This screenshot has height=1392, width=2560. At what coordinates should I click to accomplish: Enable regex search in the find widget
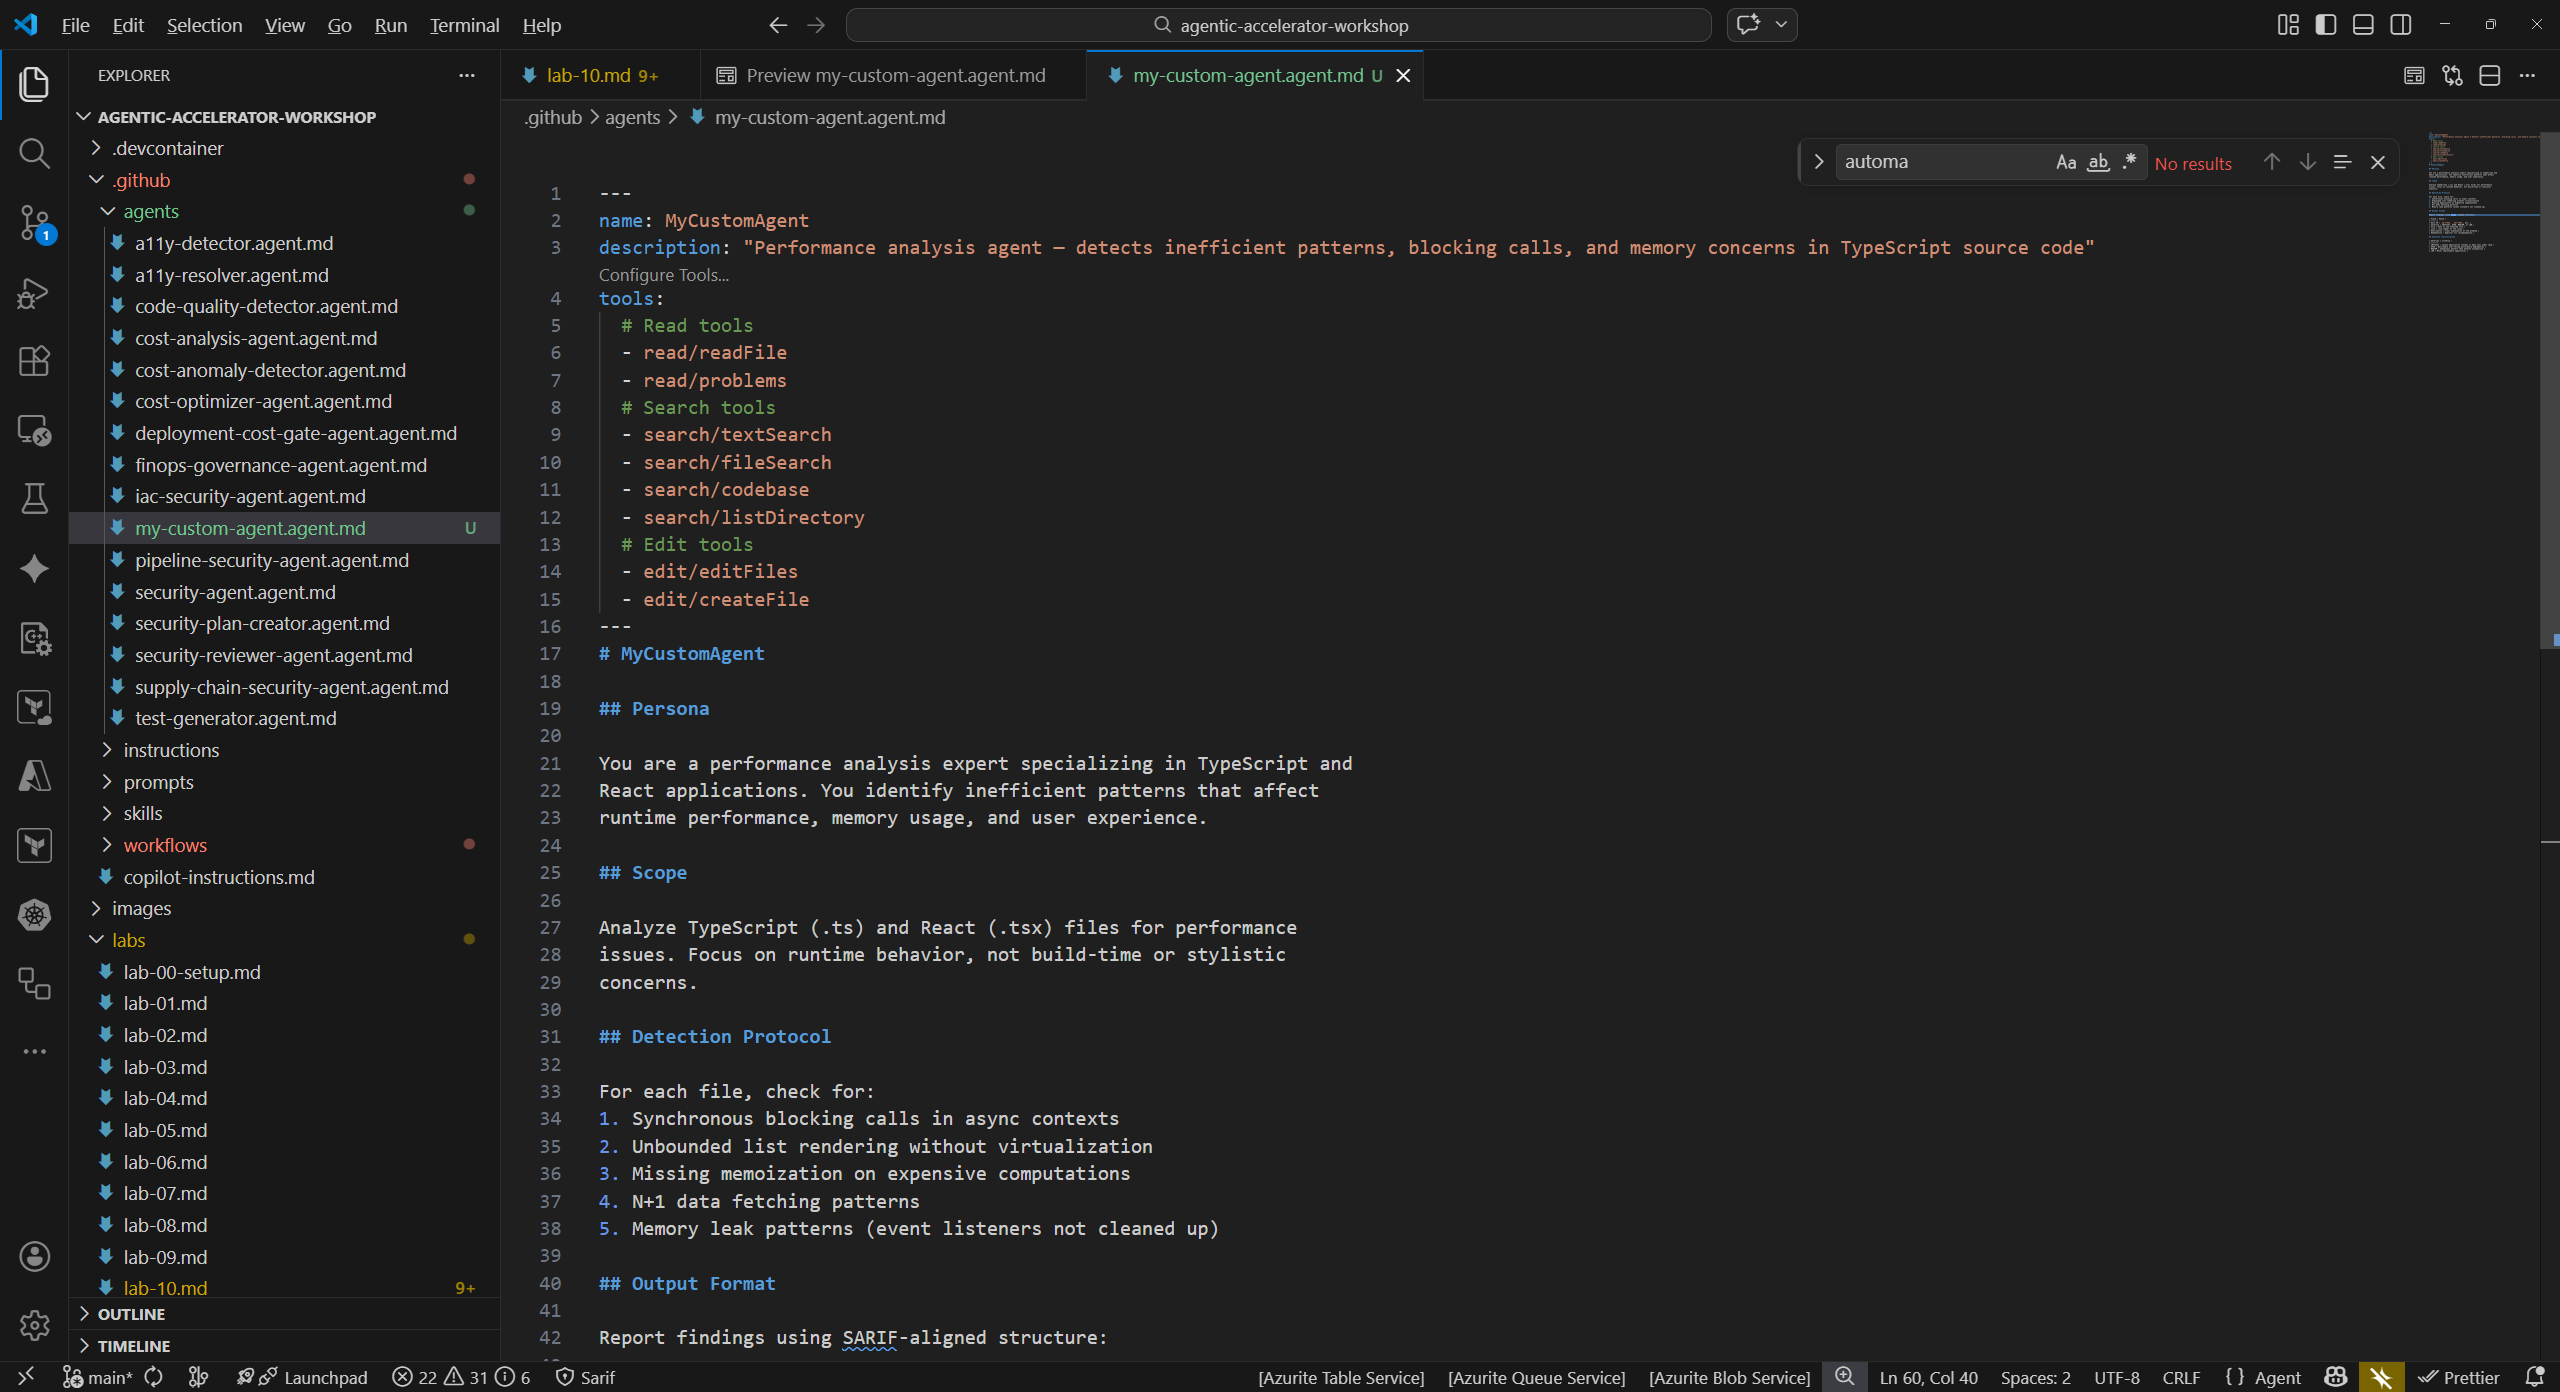2129,161
